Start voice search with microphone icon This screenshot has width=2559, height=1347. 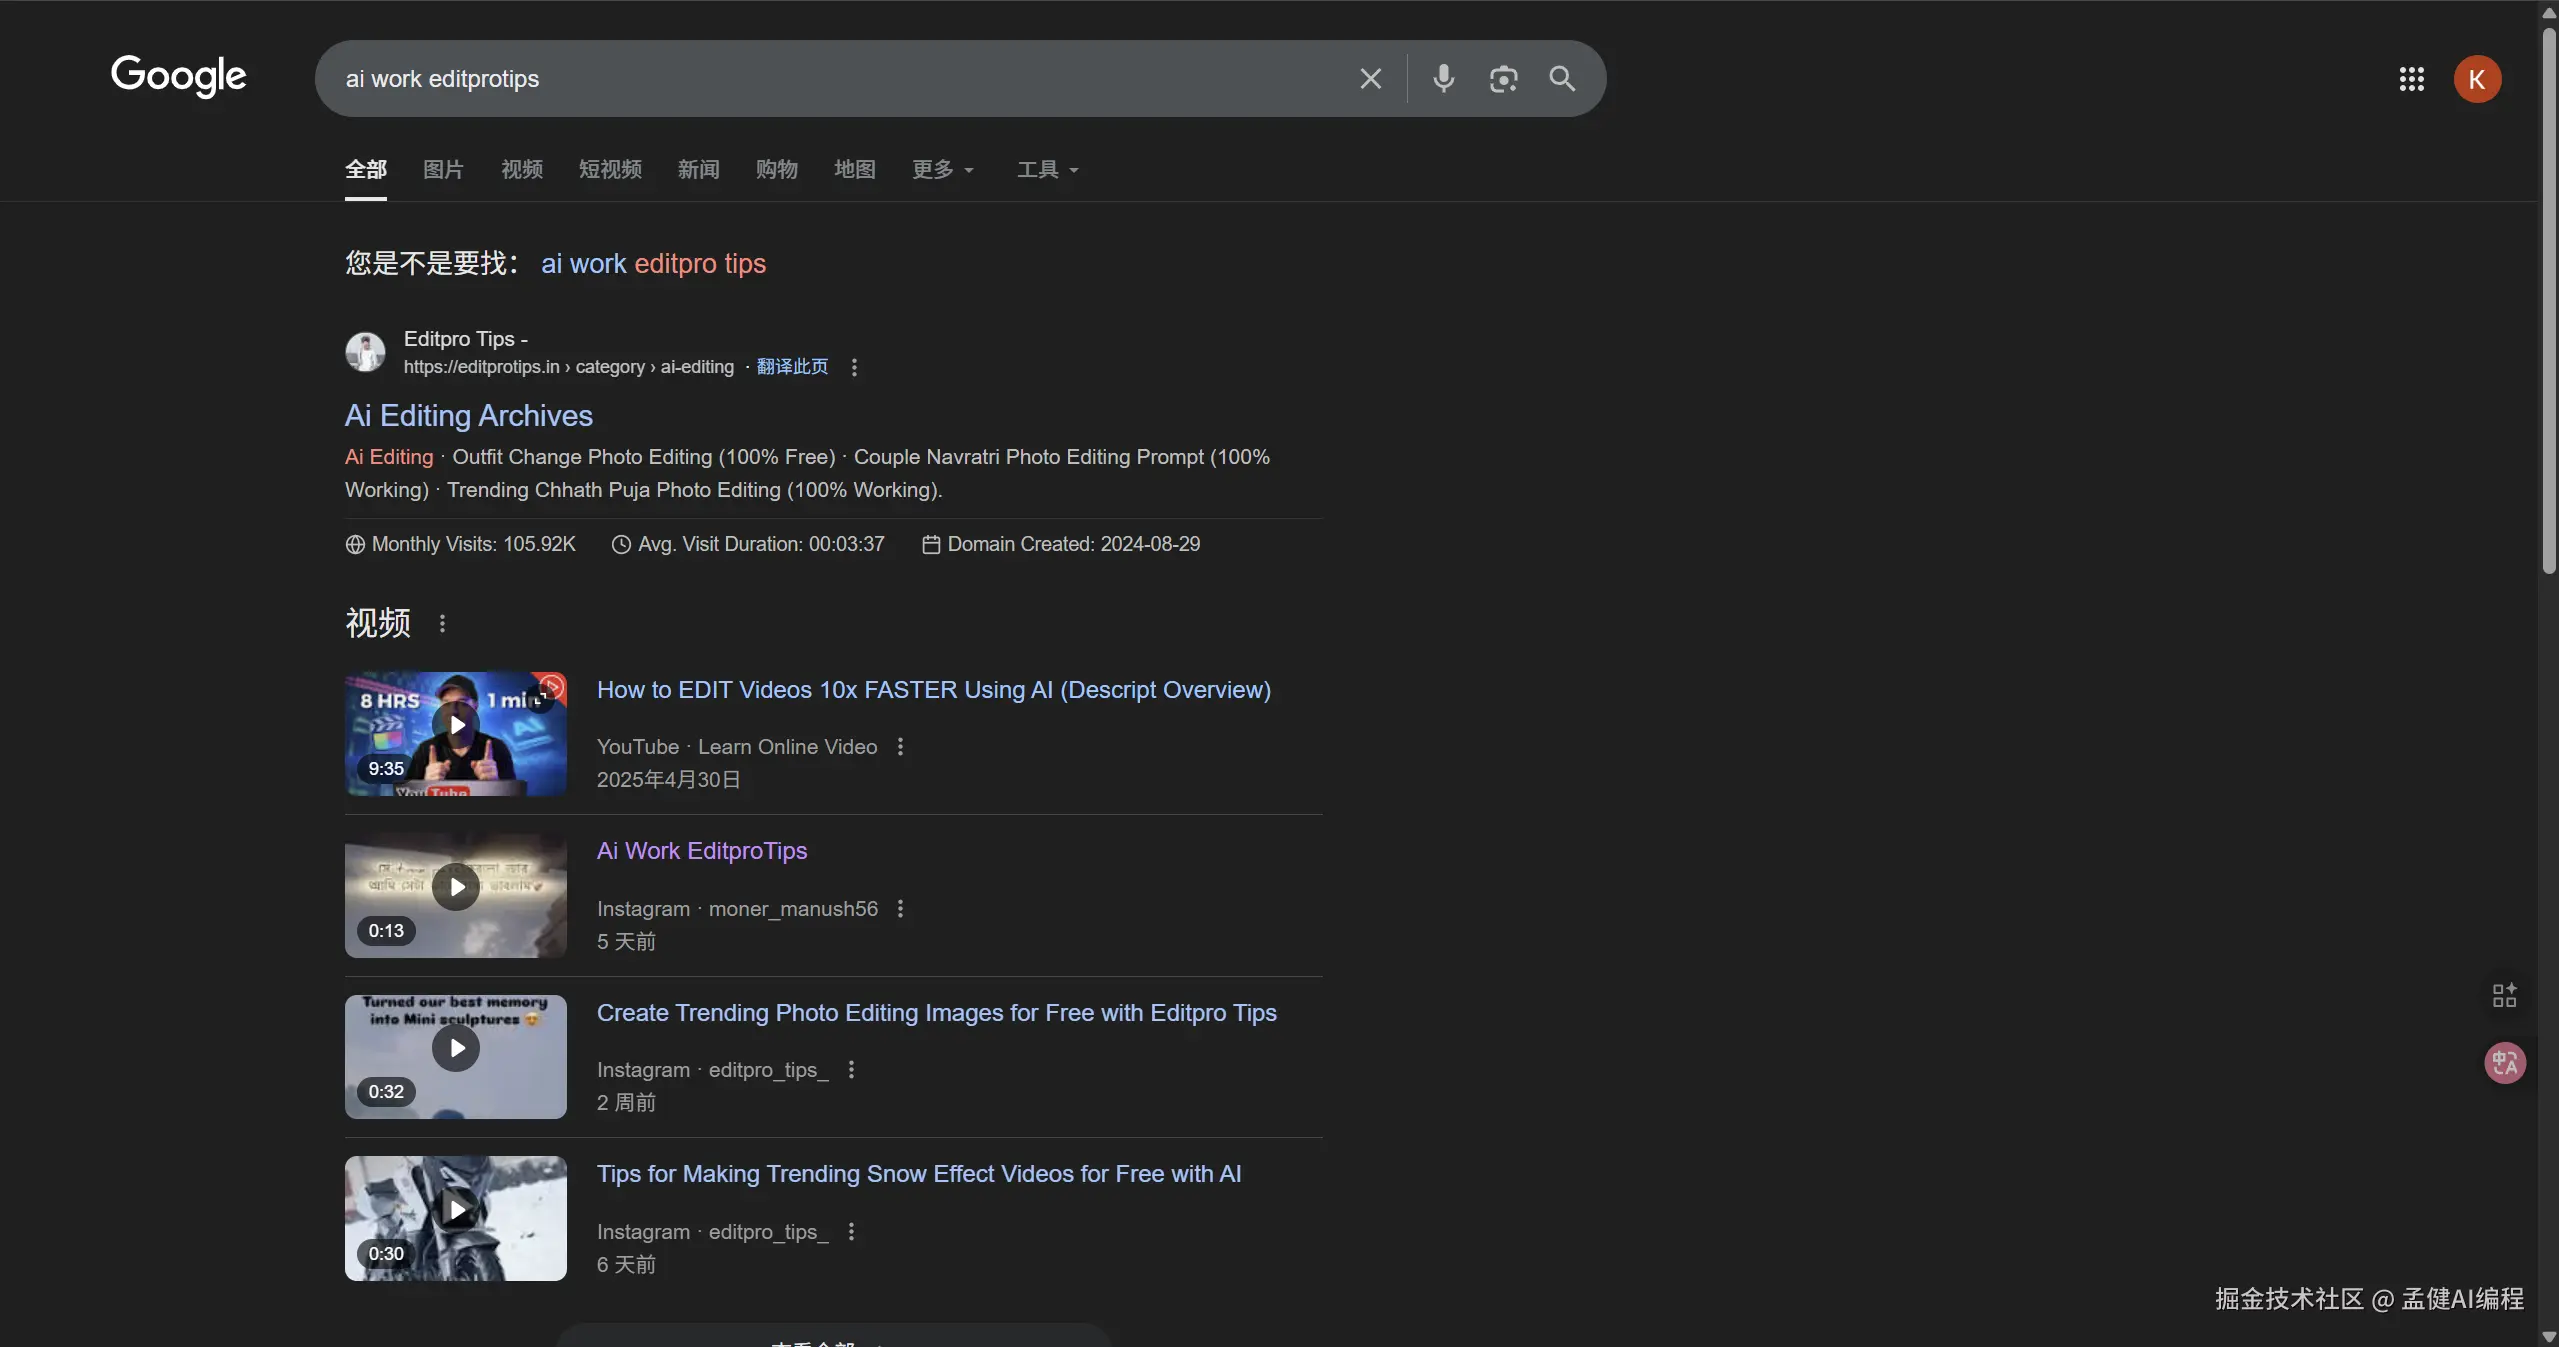click(1443, 79)
